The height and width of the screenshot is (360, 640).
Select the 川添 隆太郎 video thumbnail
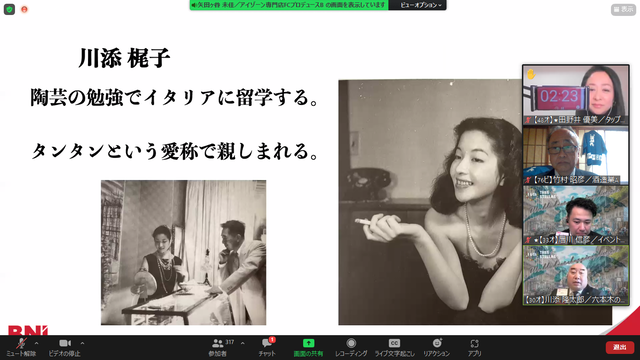(576, 275)
